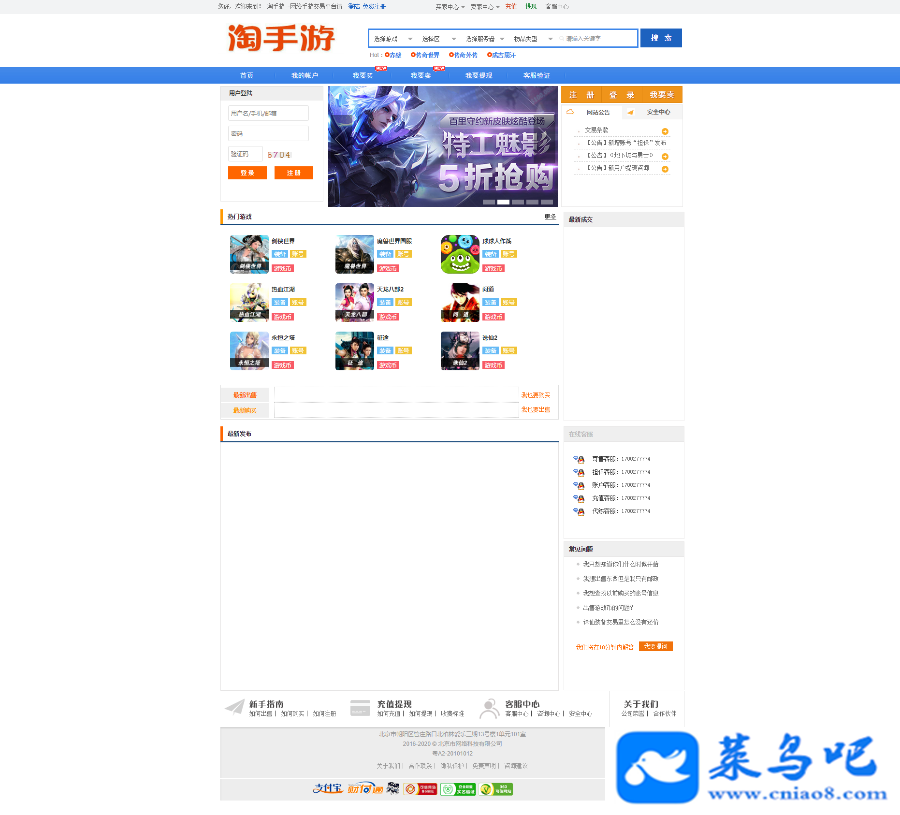Open 关于我们 heading in footer
This screenshot has height=815, width=900.
coord(641,704)
